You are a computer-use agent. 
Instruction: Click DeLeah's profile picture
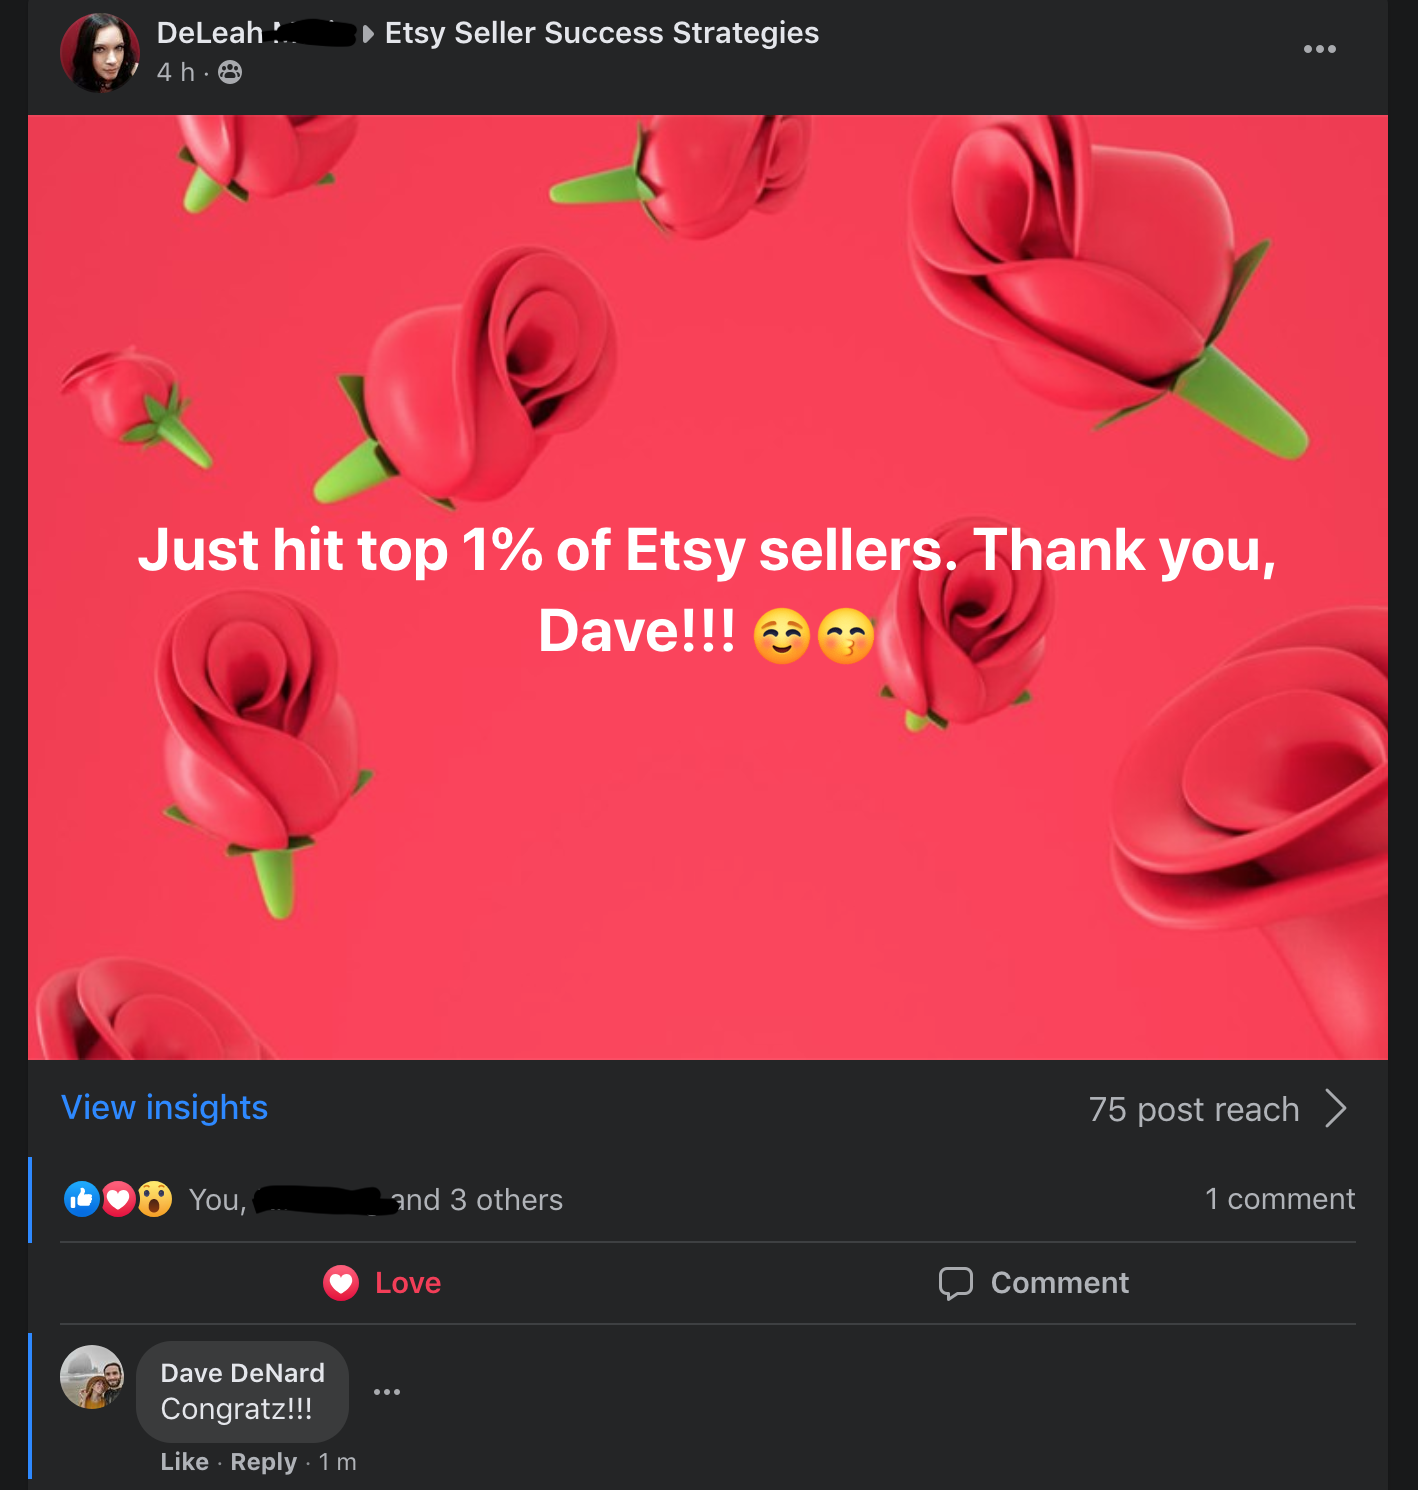[x=100, y=53]
